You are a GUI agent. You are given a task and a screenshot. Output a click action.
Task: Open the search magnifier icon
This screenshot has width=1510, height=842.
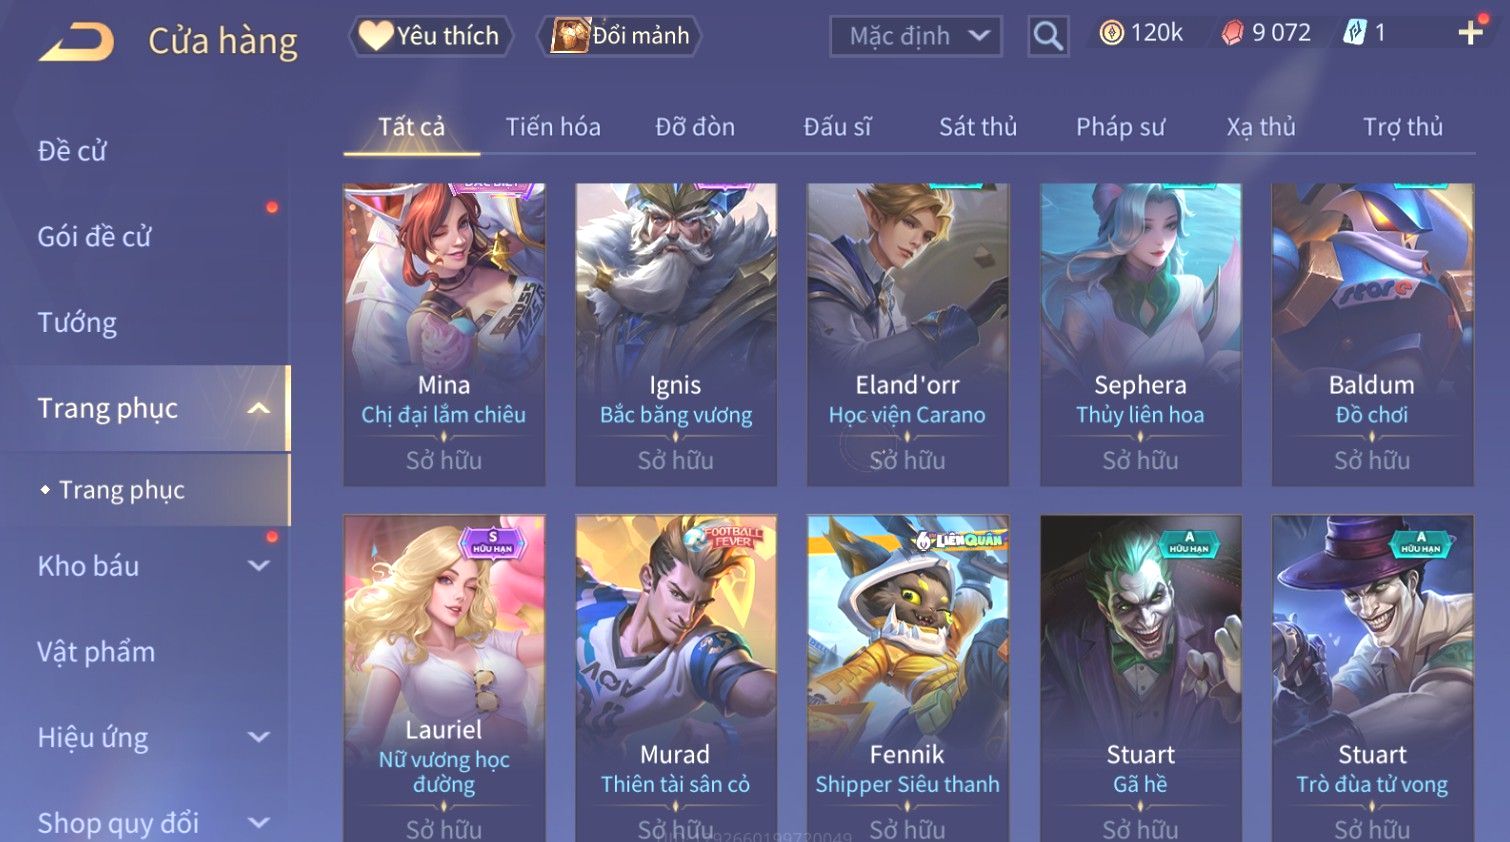[1048, 36]
